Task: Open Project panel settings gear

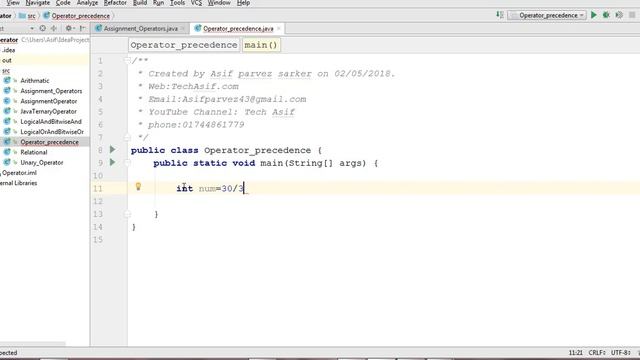Action: pos(69,28)
